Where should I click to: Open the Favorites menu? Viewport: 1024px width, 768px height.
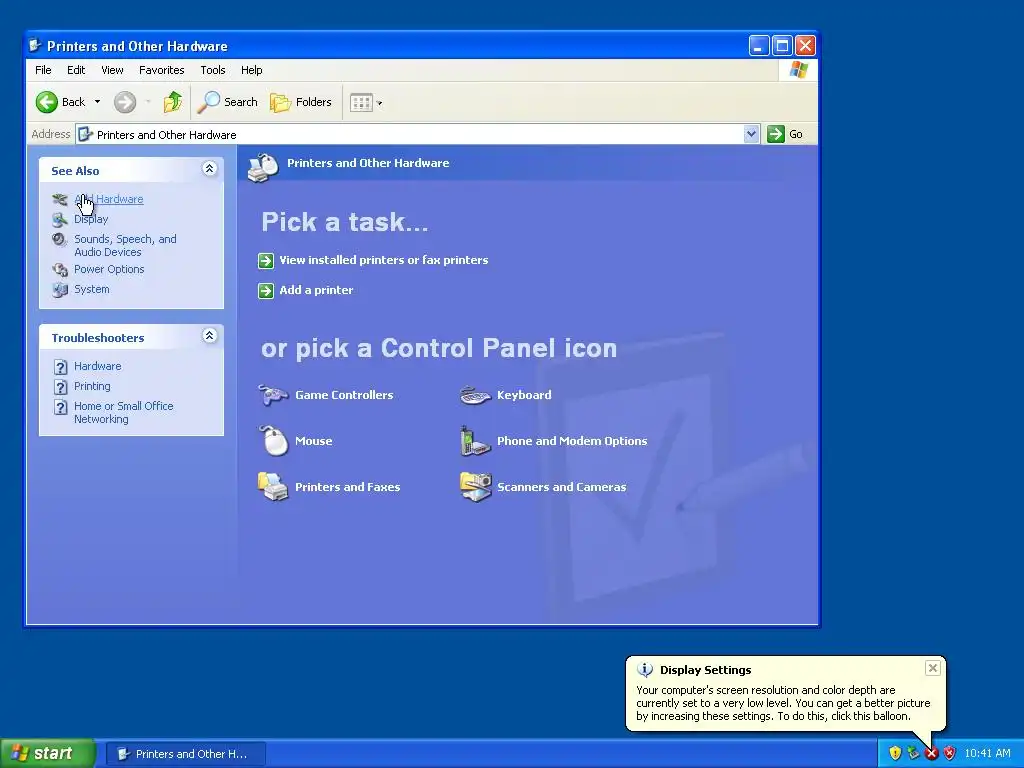[x=161, y=70]
